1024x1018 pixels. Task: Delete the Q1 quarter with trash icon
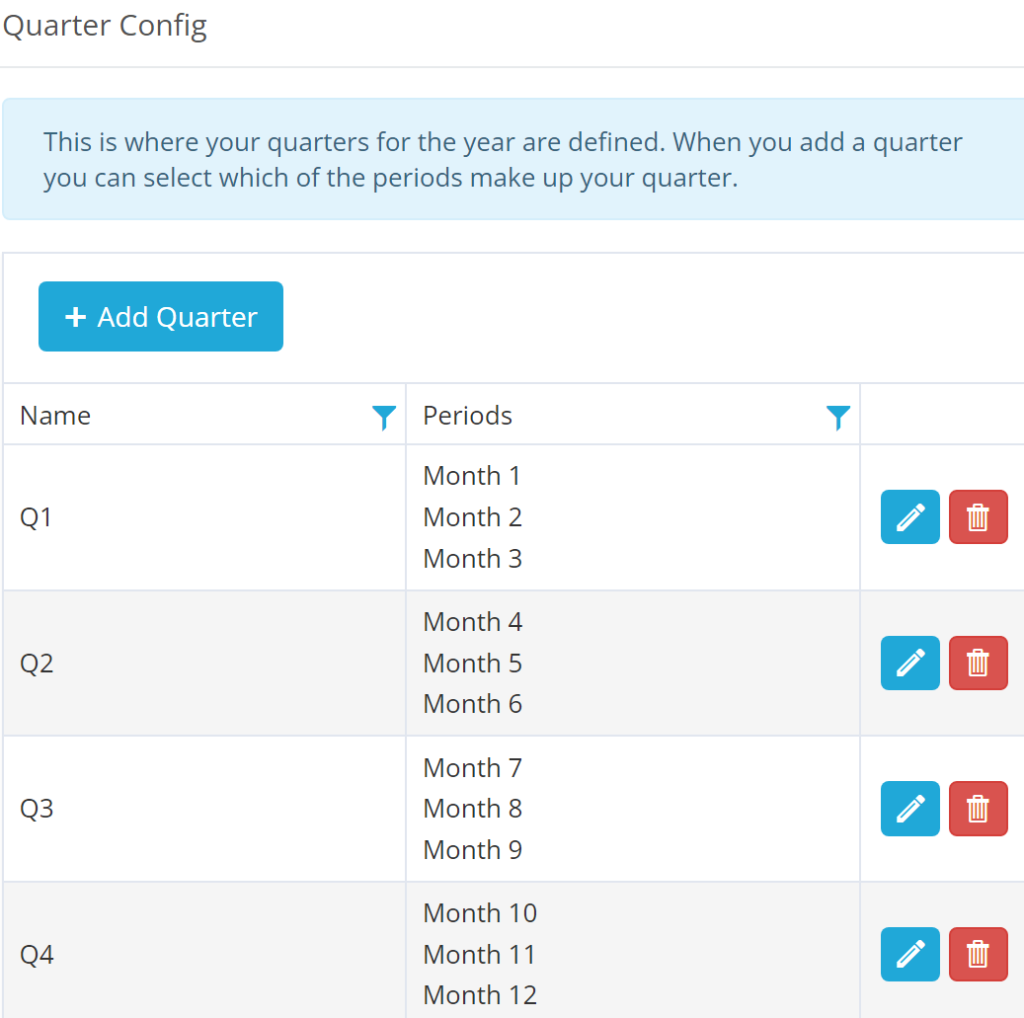pos(978,517)
